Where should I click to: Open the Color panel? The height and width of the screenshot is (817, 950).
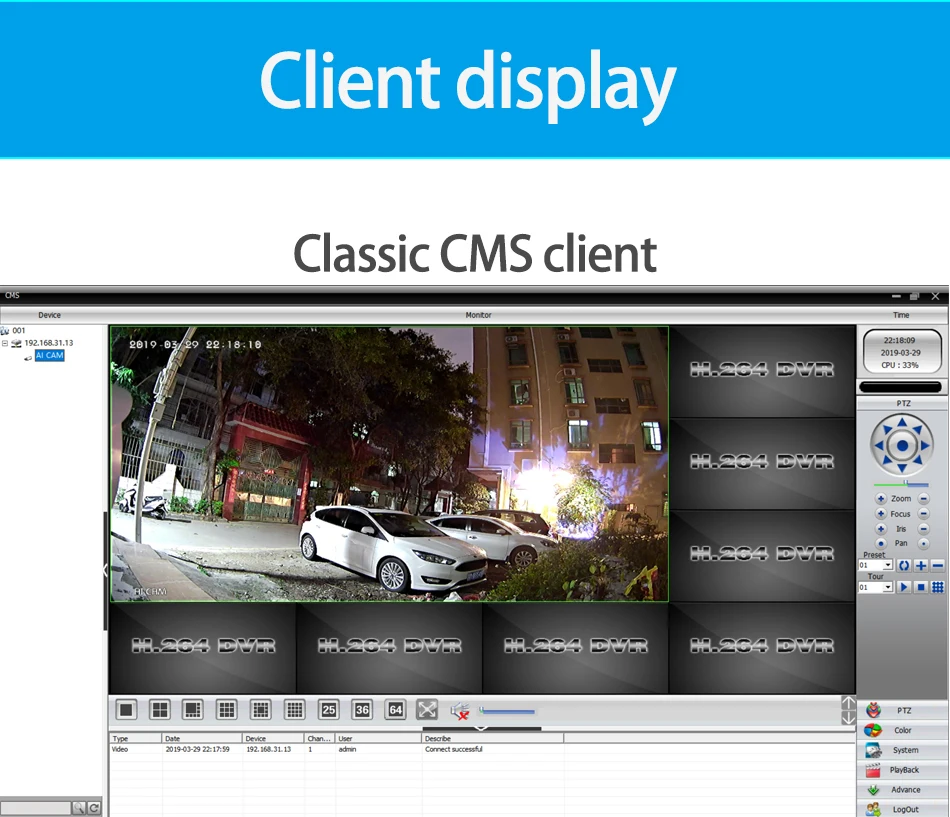click(903, 730)
